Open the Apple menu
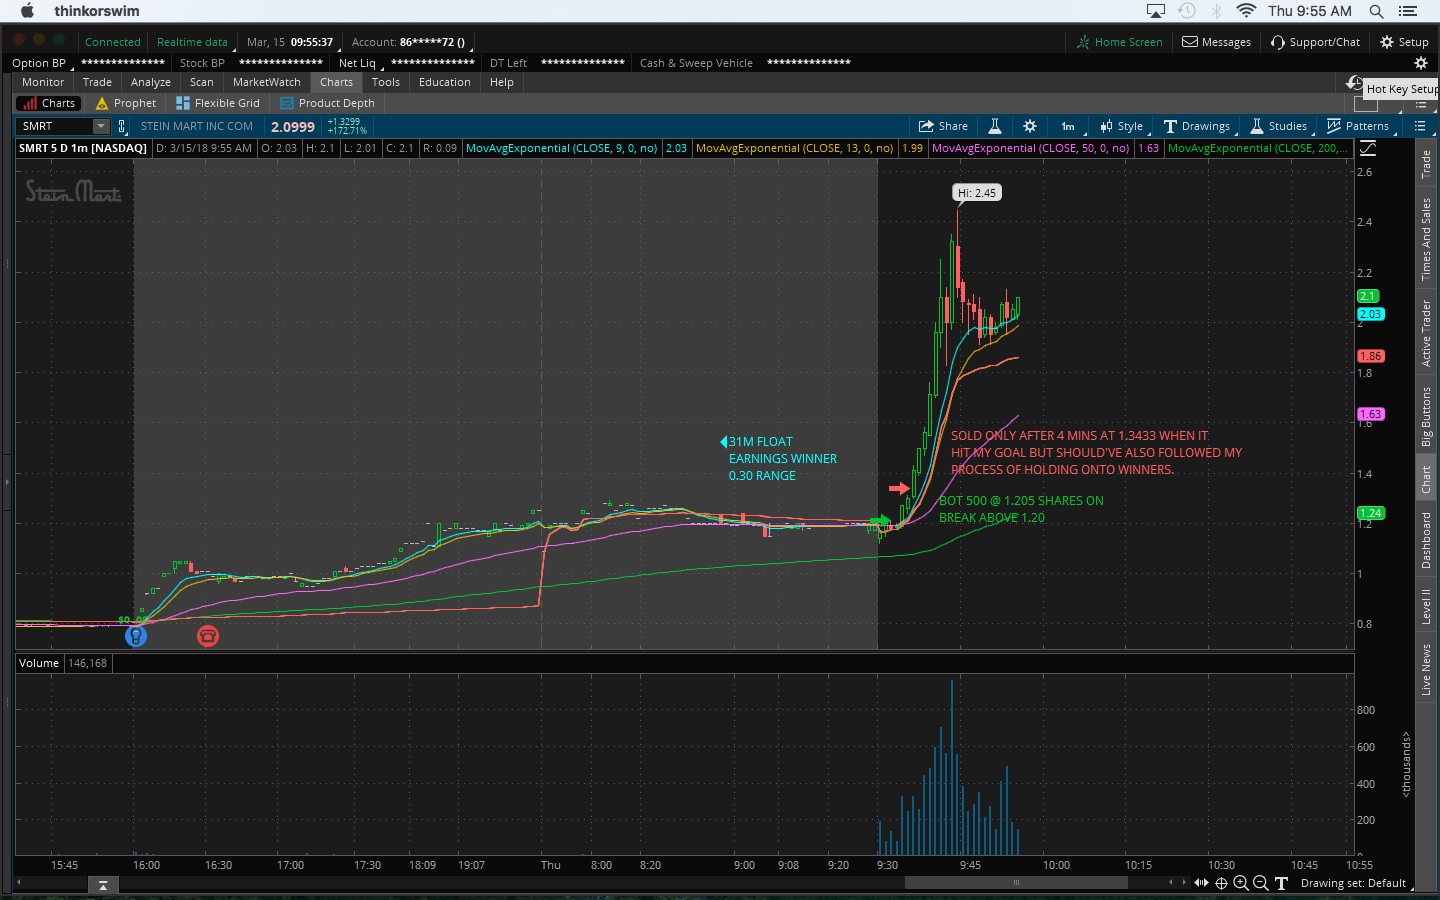This screenshot has width=1440, height=900. click(27, 11)
